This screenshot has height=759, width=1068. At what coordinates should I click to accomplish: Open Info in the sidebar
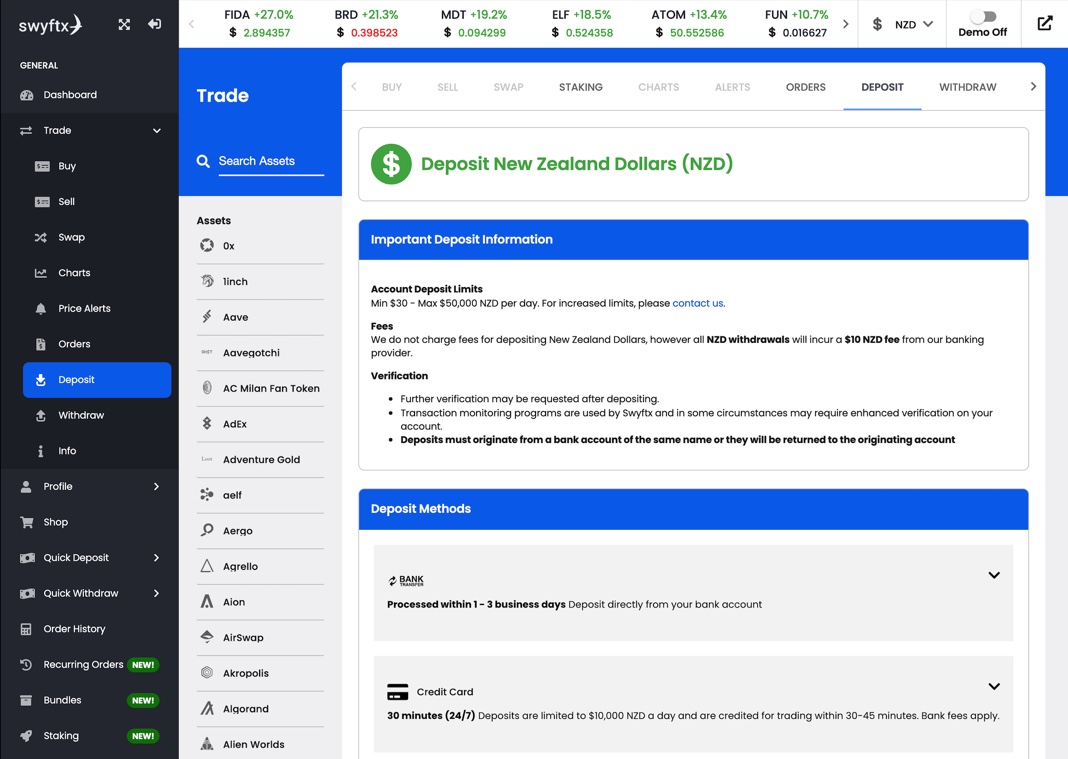point(97,451)
